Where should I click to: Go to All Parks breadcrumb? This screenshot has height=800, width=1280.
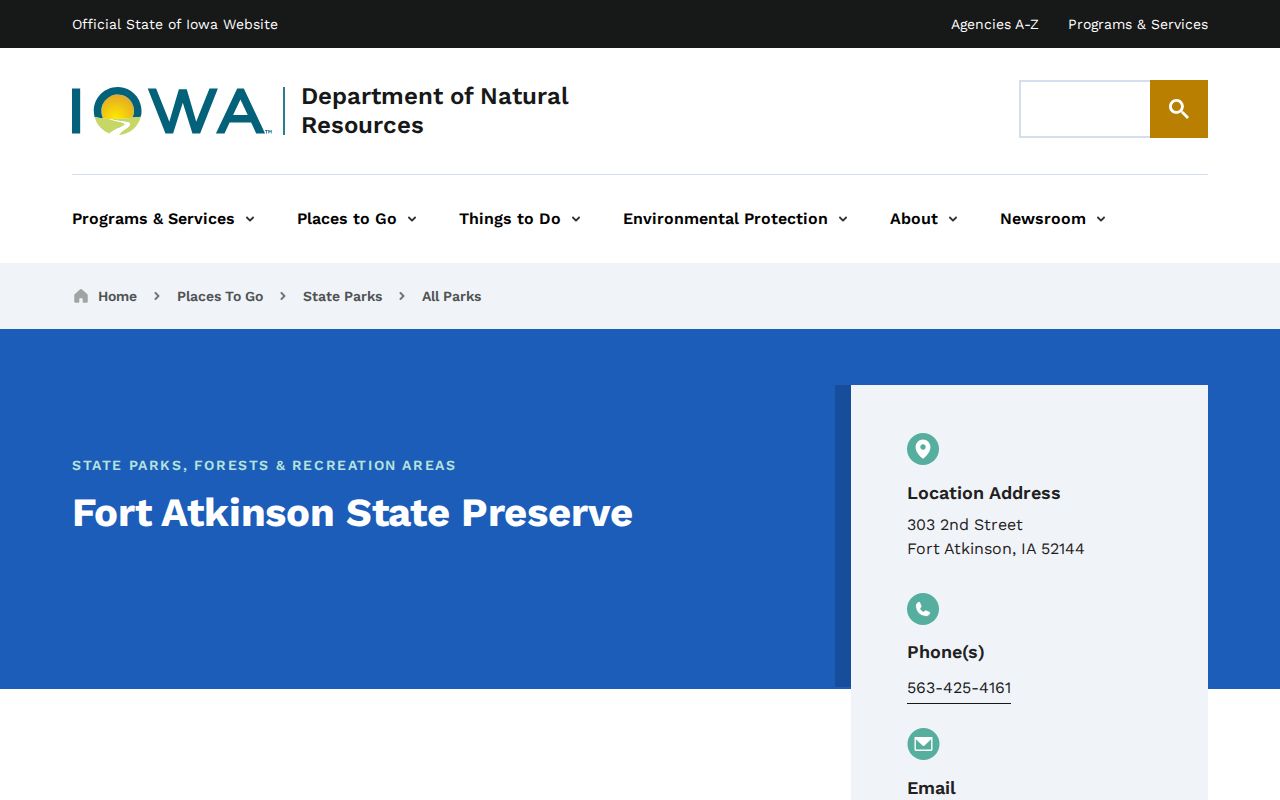451,296
